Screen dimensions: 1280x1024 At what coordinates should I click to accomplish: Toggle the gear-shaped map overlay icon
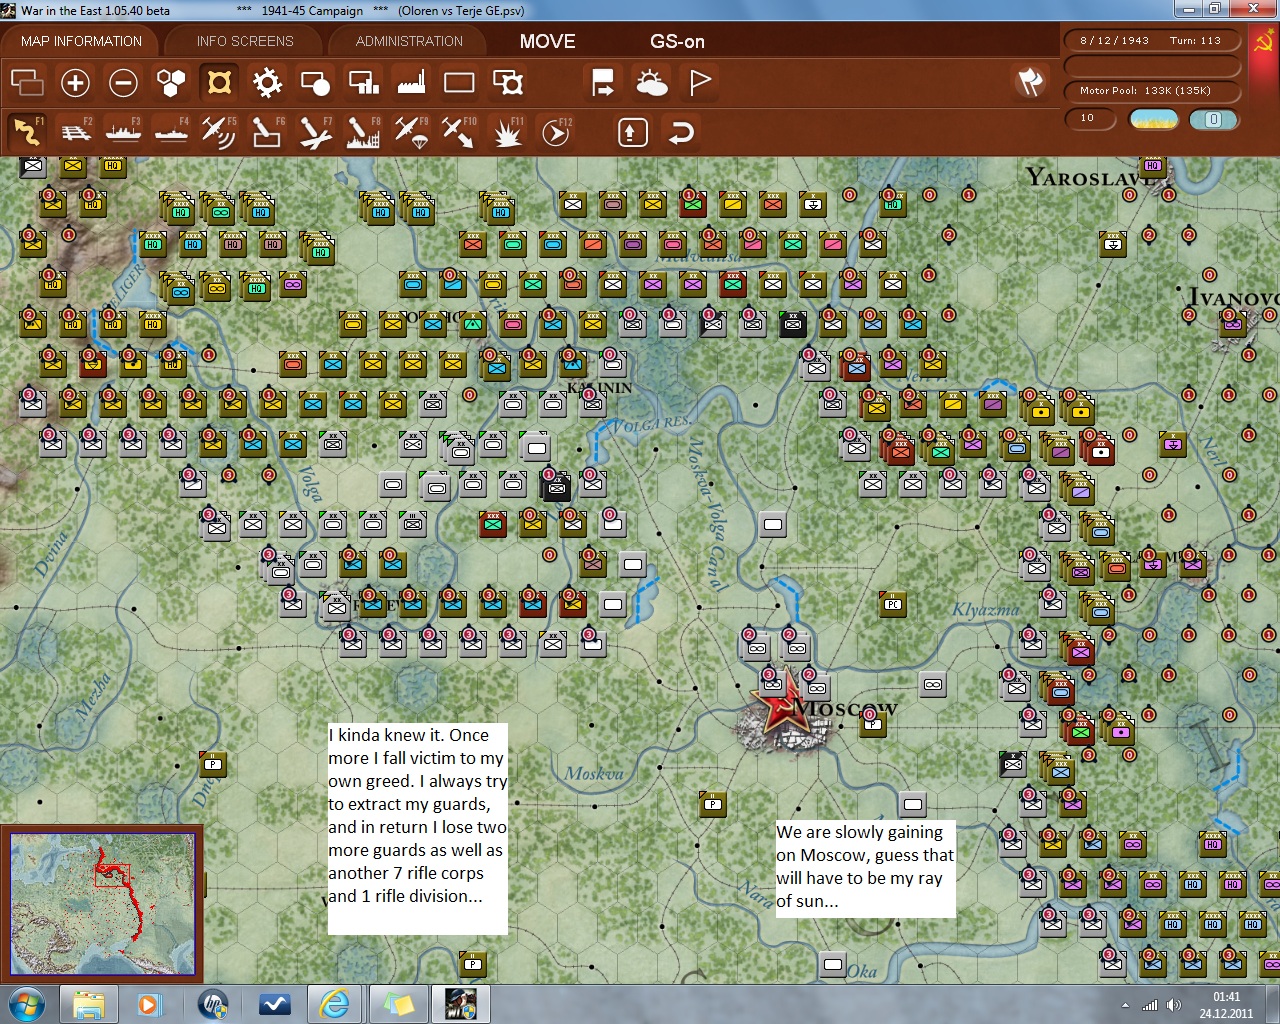(x=267, y=82)
